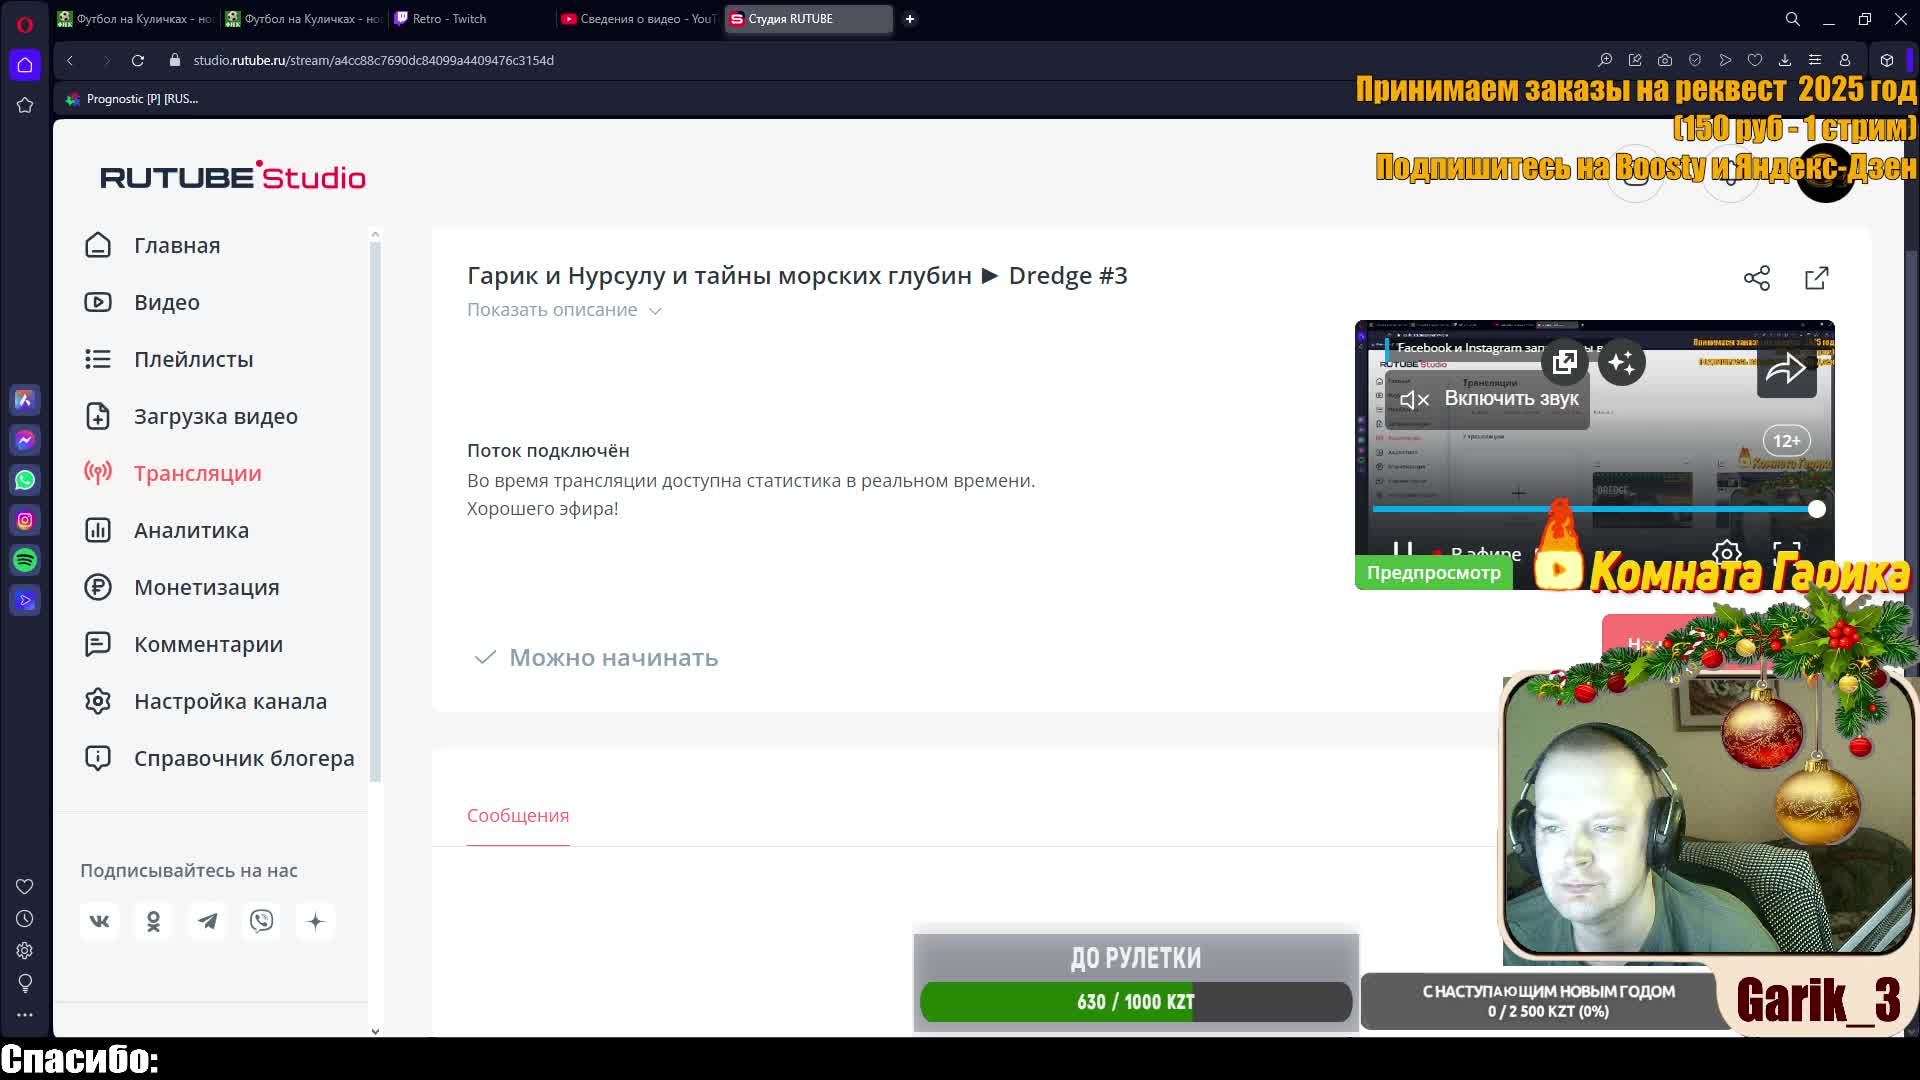Click the Видео play icon
The image size is (1920, 1080).
(98, 302)
